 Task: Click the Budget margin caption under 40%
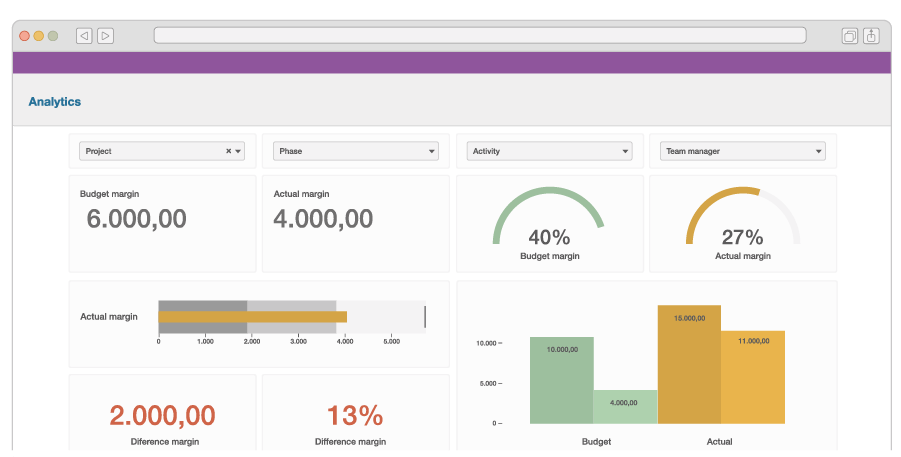coord(550,256)
